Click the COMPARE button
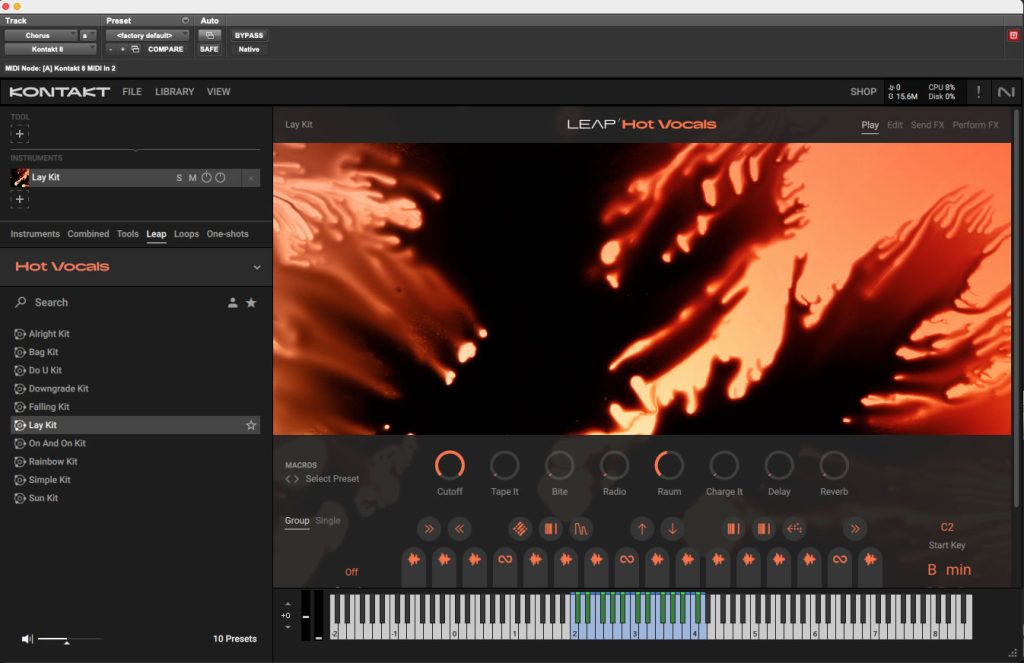This screenshot has width=1024, height=663. point(165,49)
